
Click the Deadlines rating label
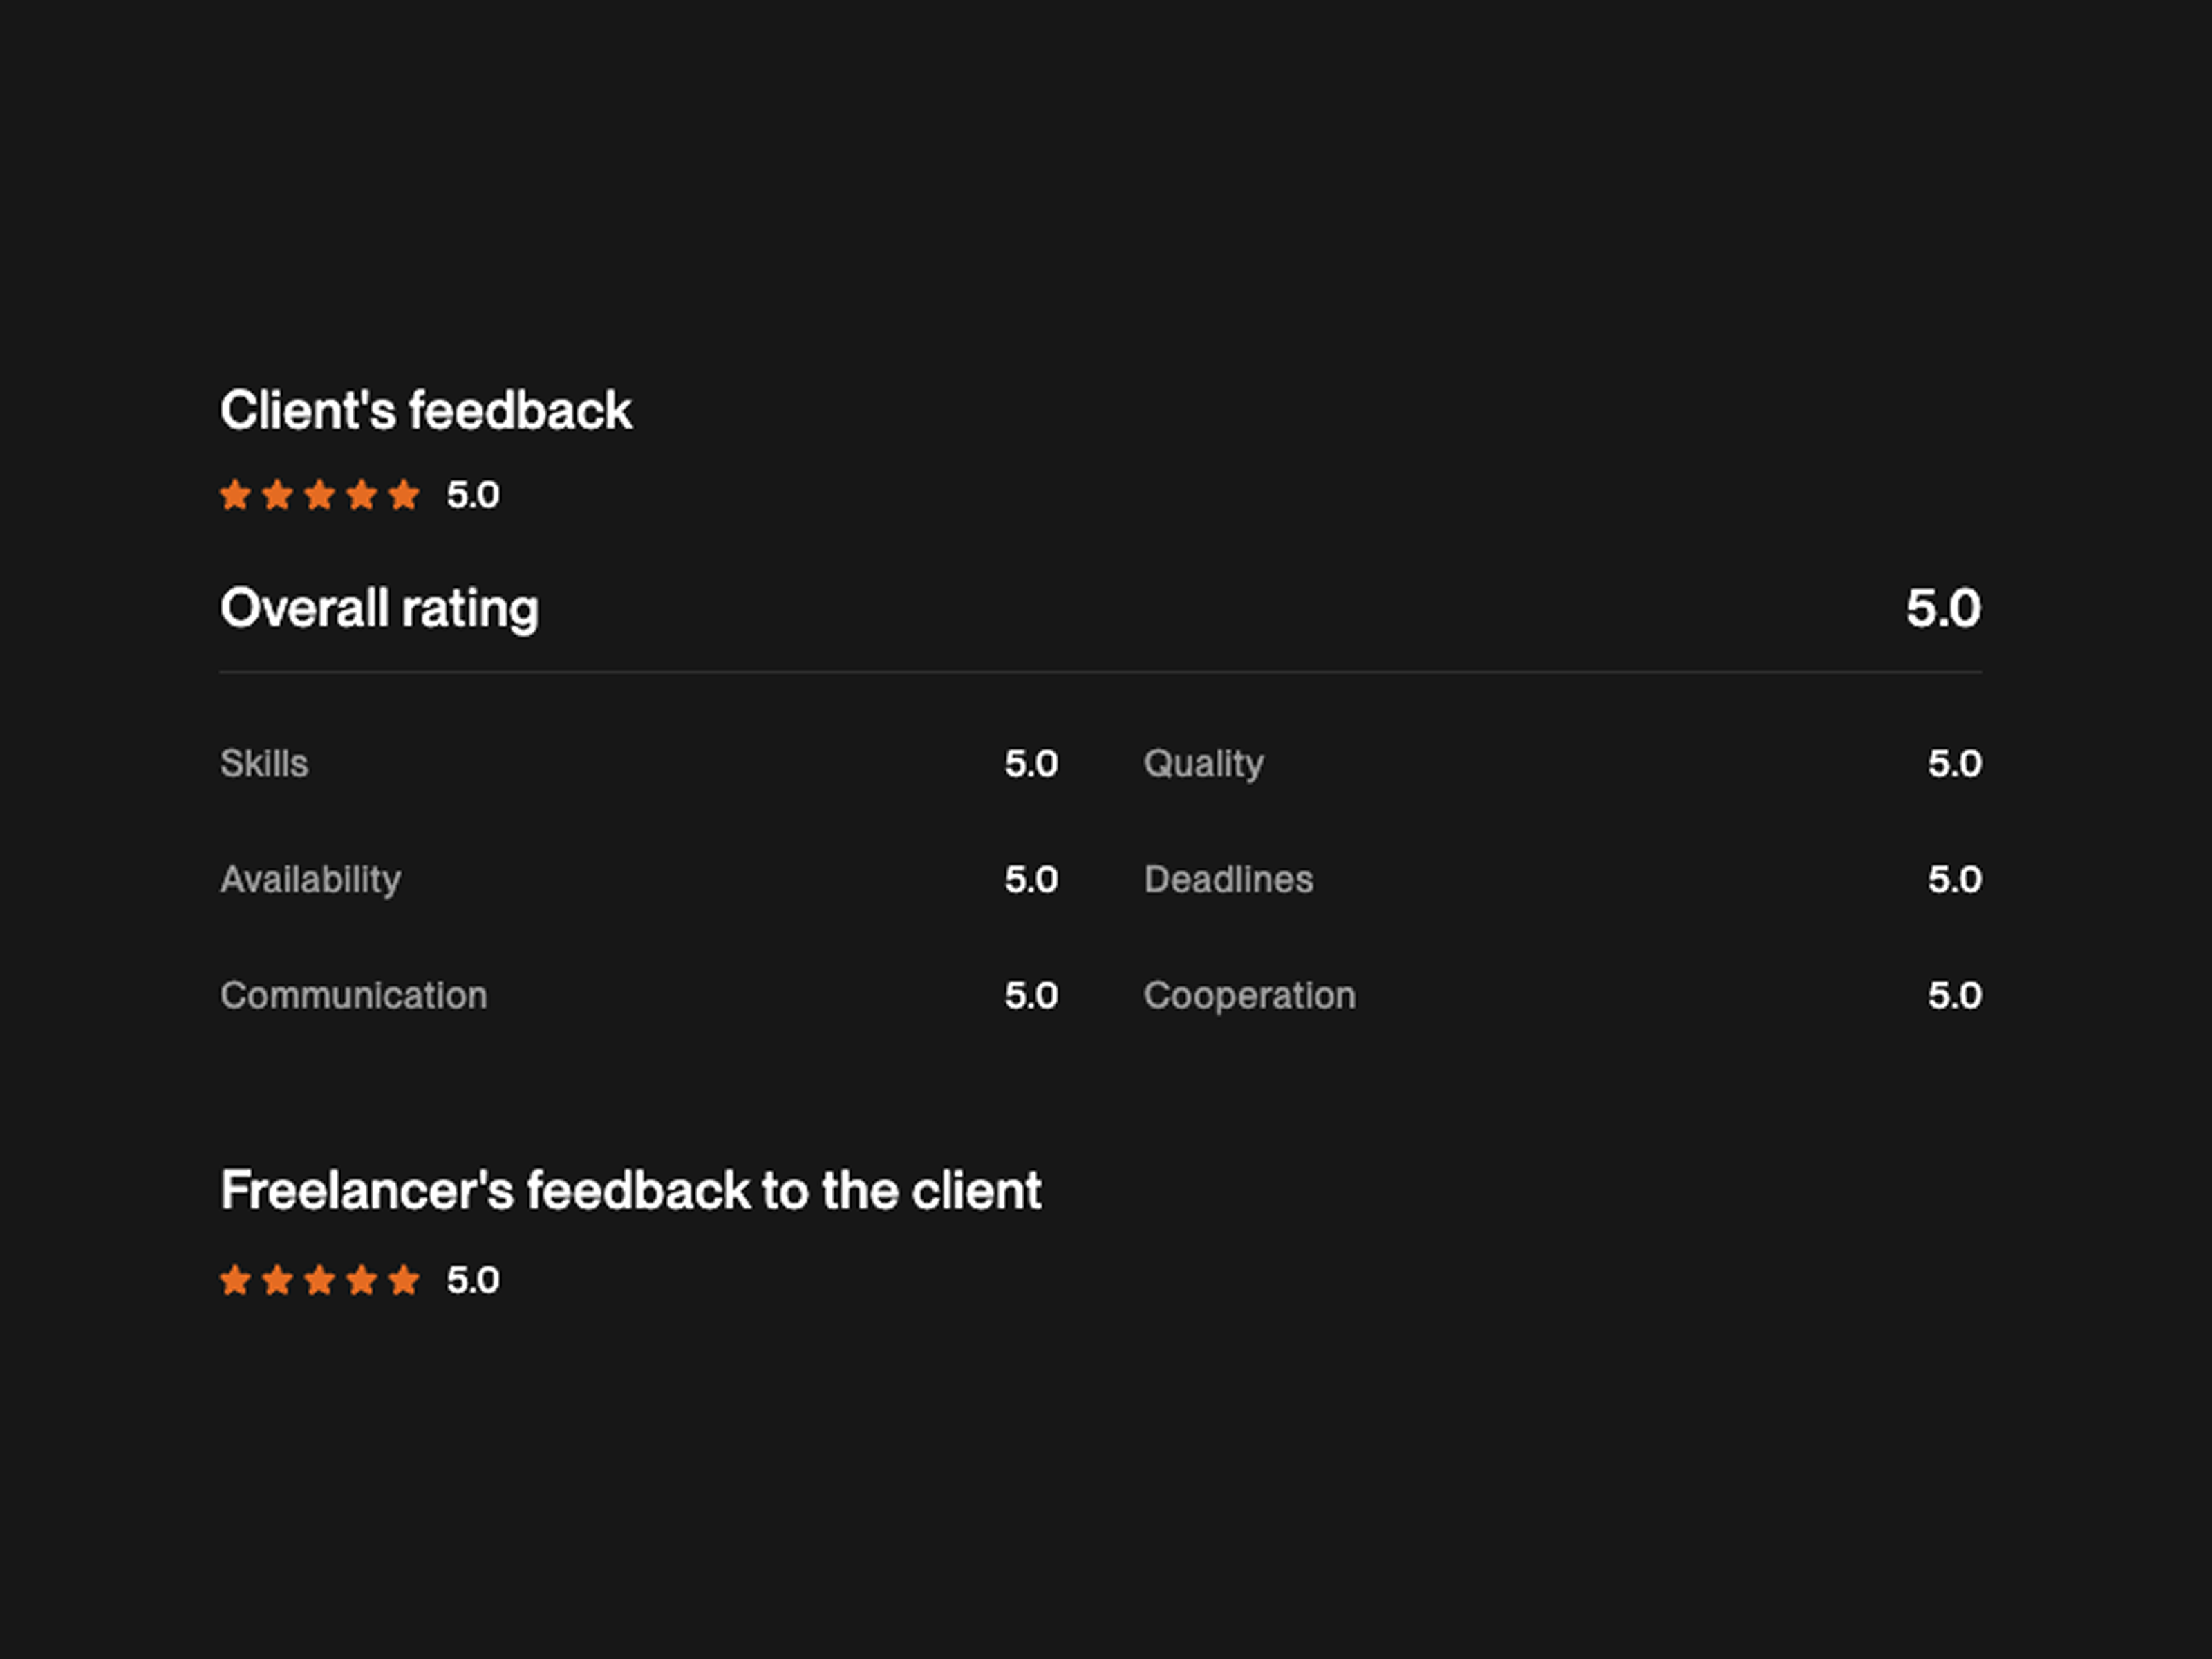pyautogui.click(x=1228, y=880)
